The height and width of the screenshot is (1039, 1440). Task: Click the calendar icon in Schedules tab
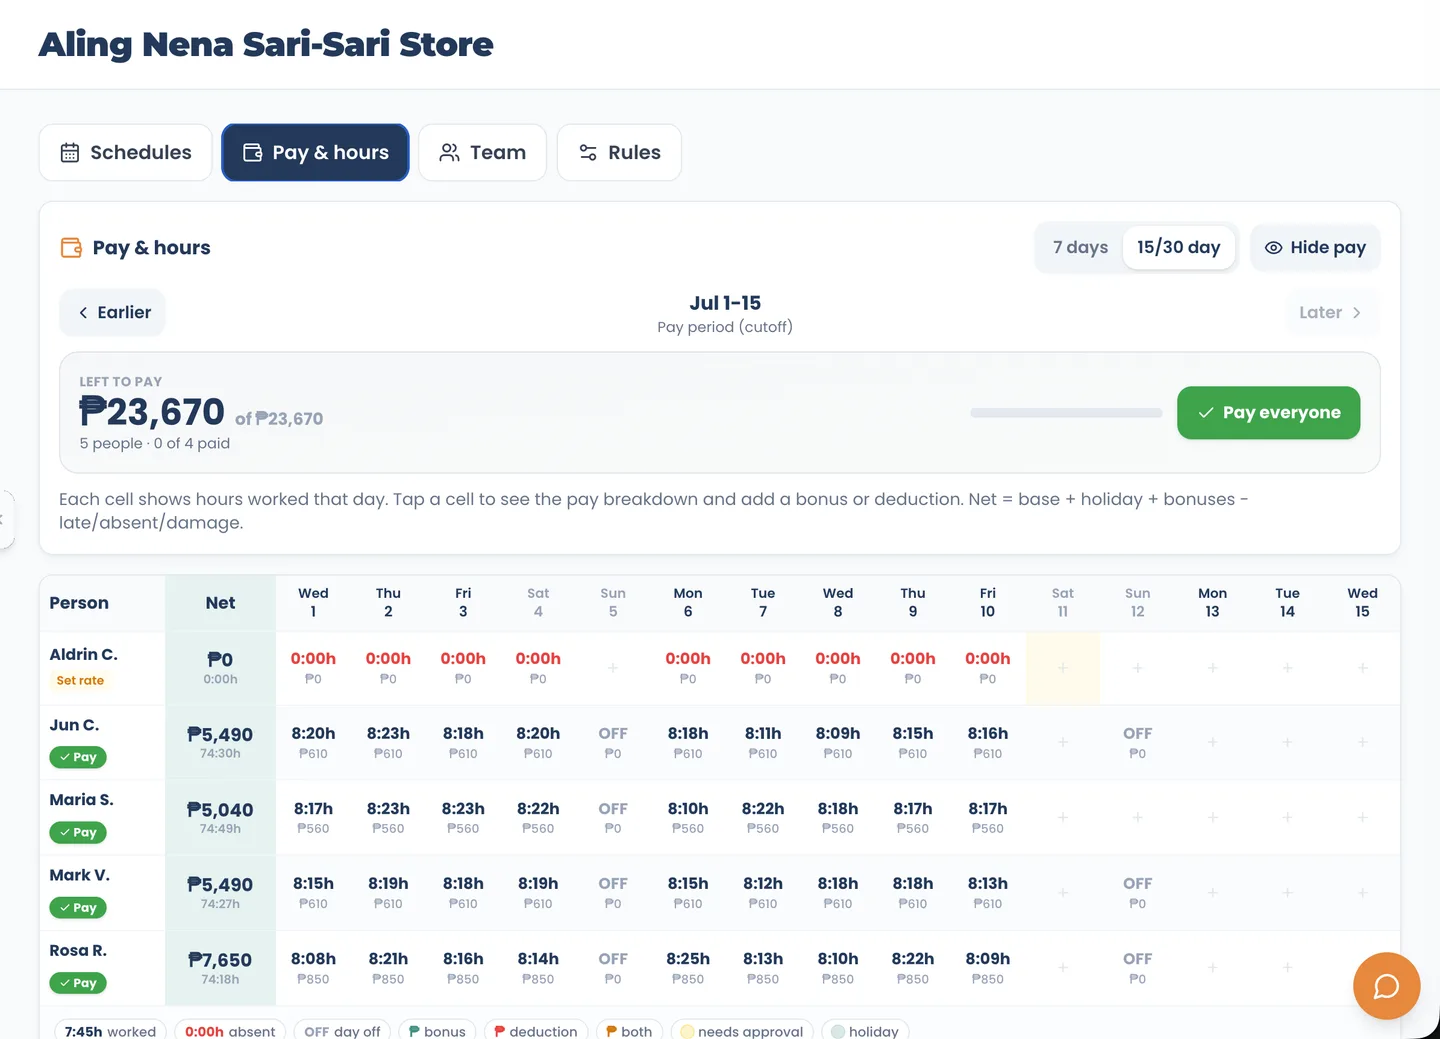click(70, 153)
